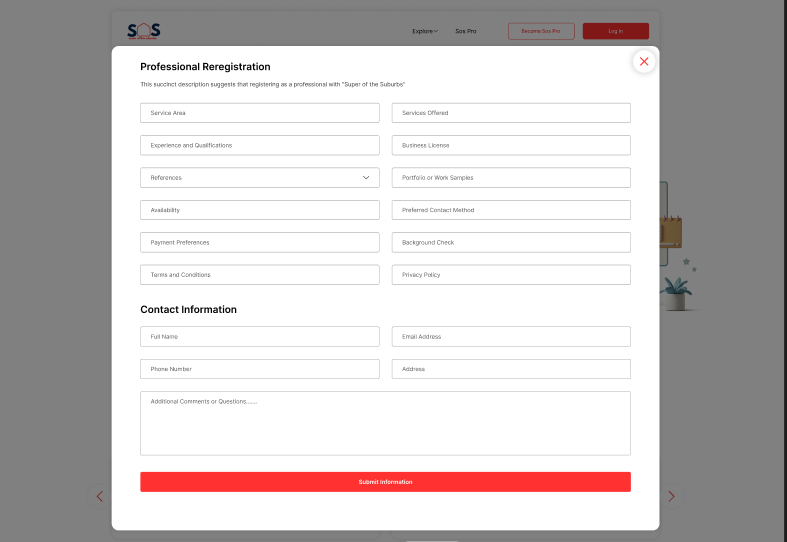The image size is (787, 542).
Task: Click the Additional Comments or Questions textarea
Action: [x=385, y=424]
